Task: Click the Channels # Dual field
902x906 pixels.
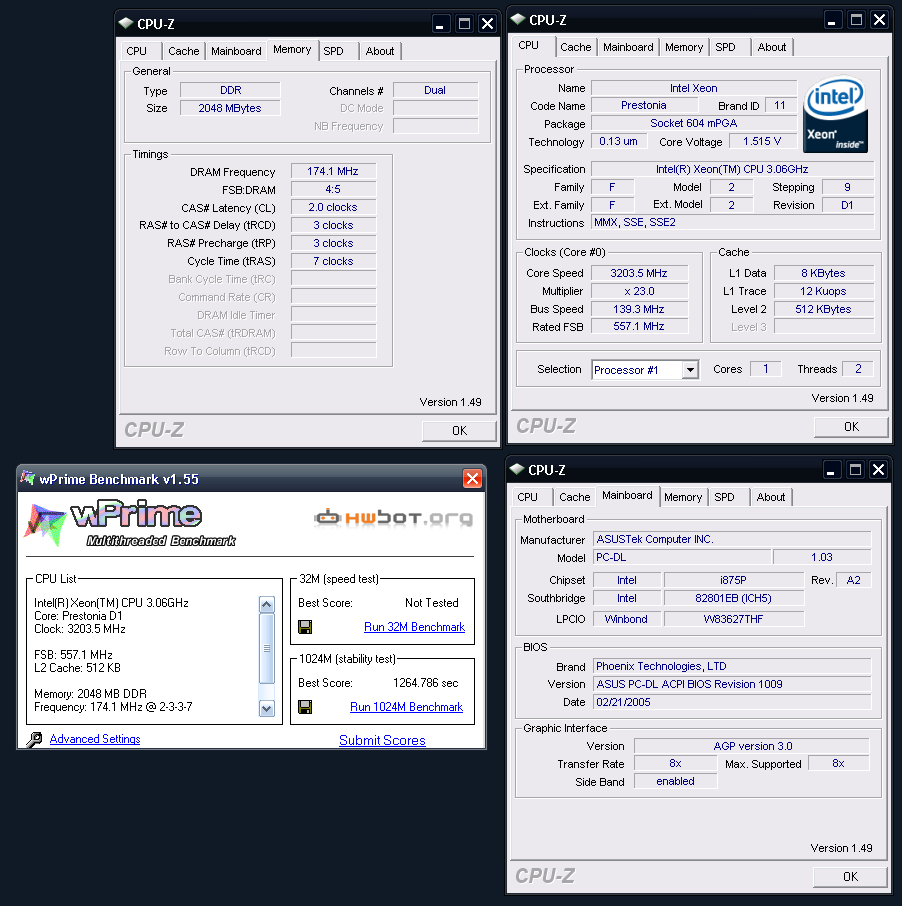Action: [x=436, y=90]
